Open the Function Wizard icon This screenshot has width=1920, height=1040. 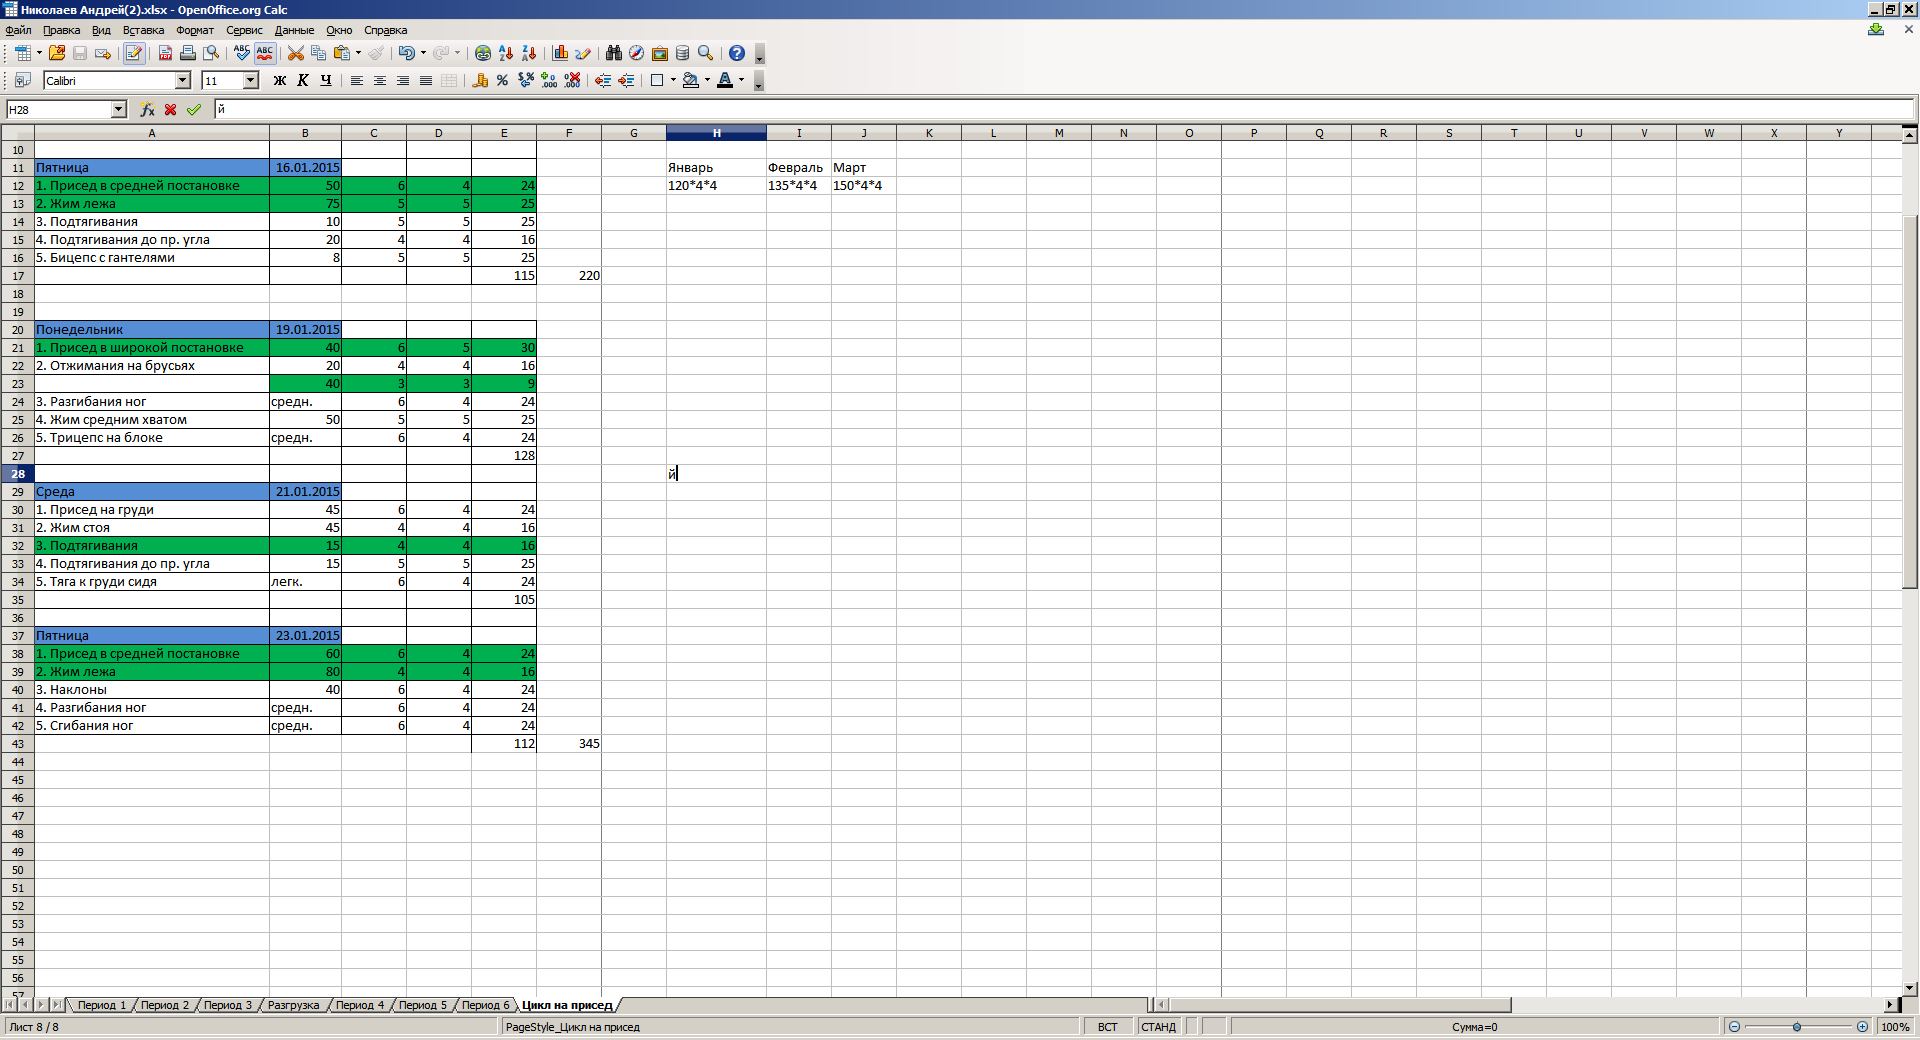(x=147, y=110)
